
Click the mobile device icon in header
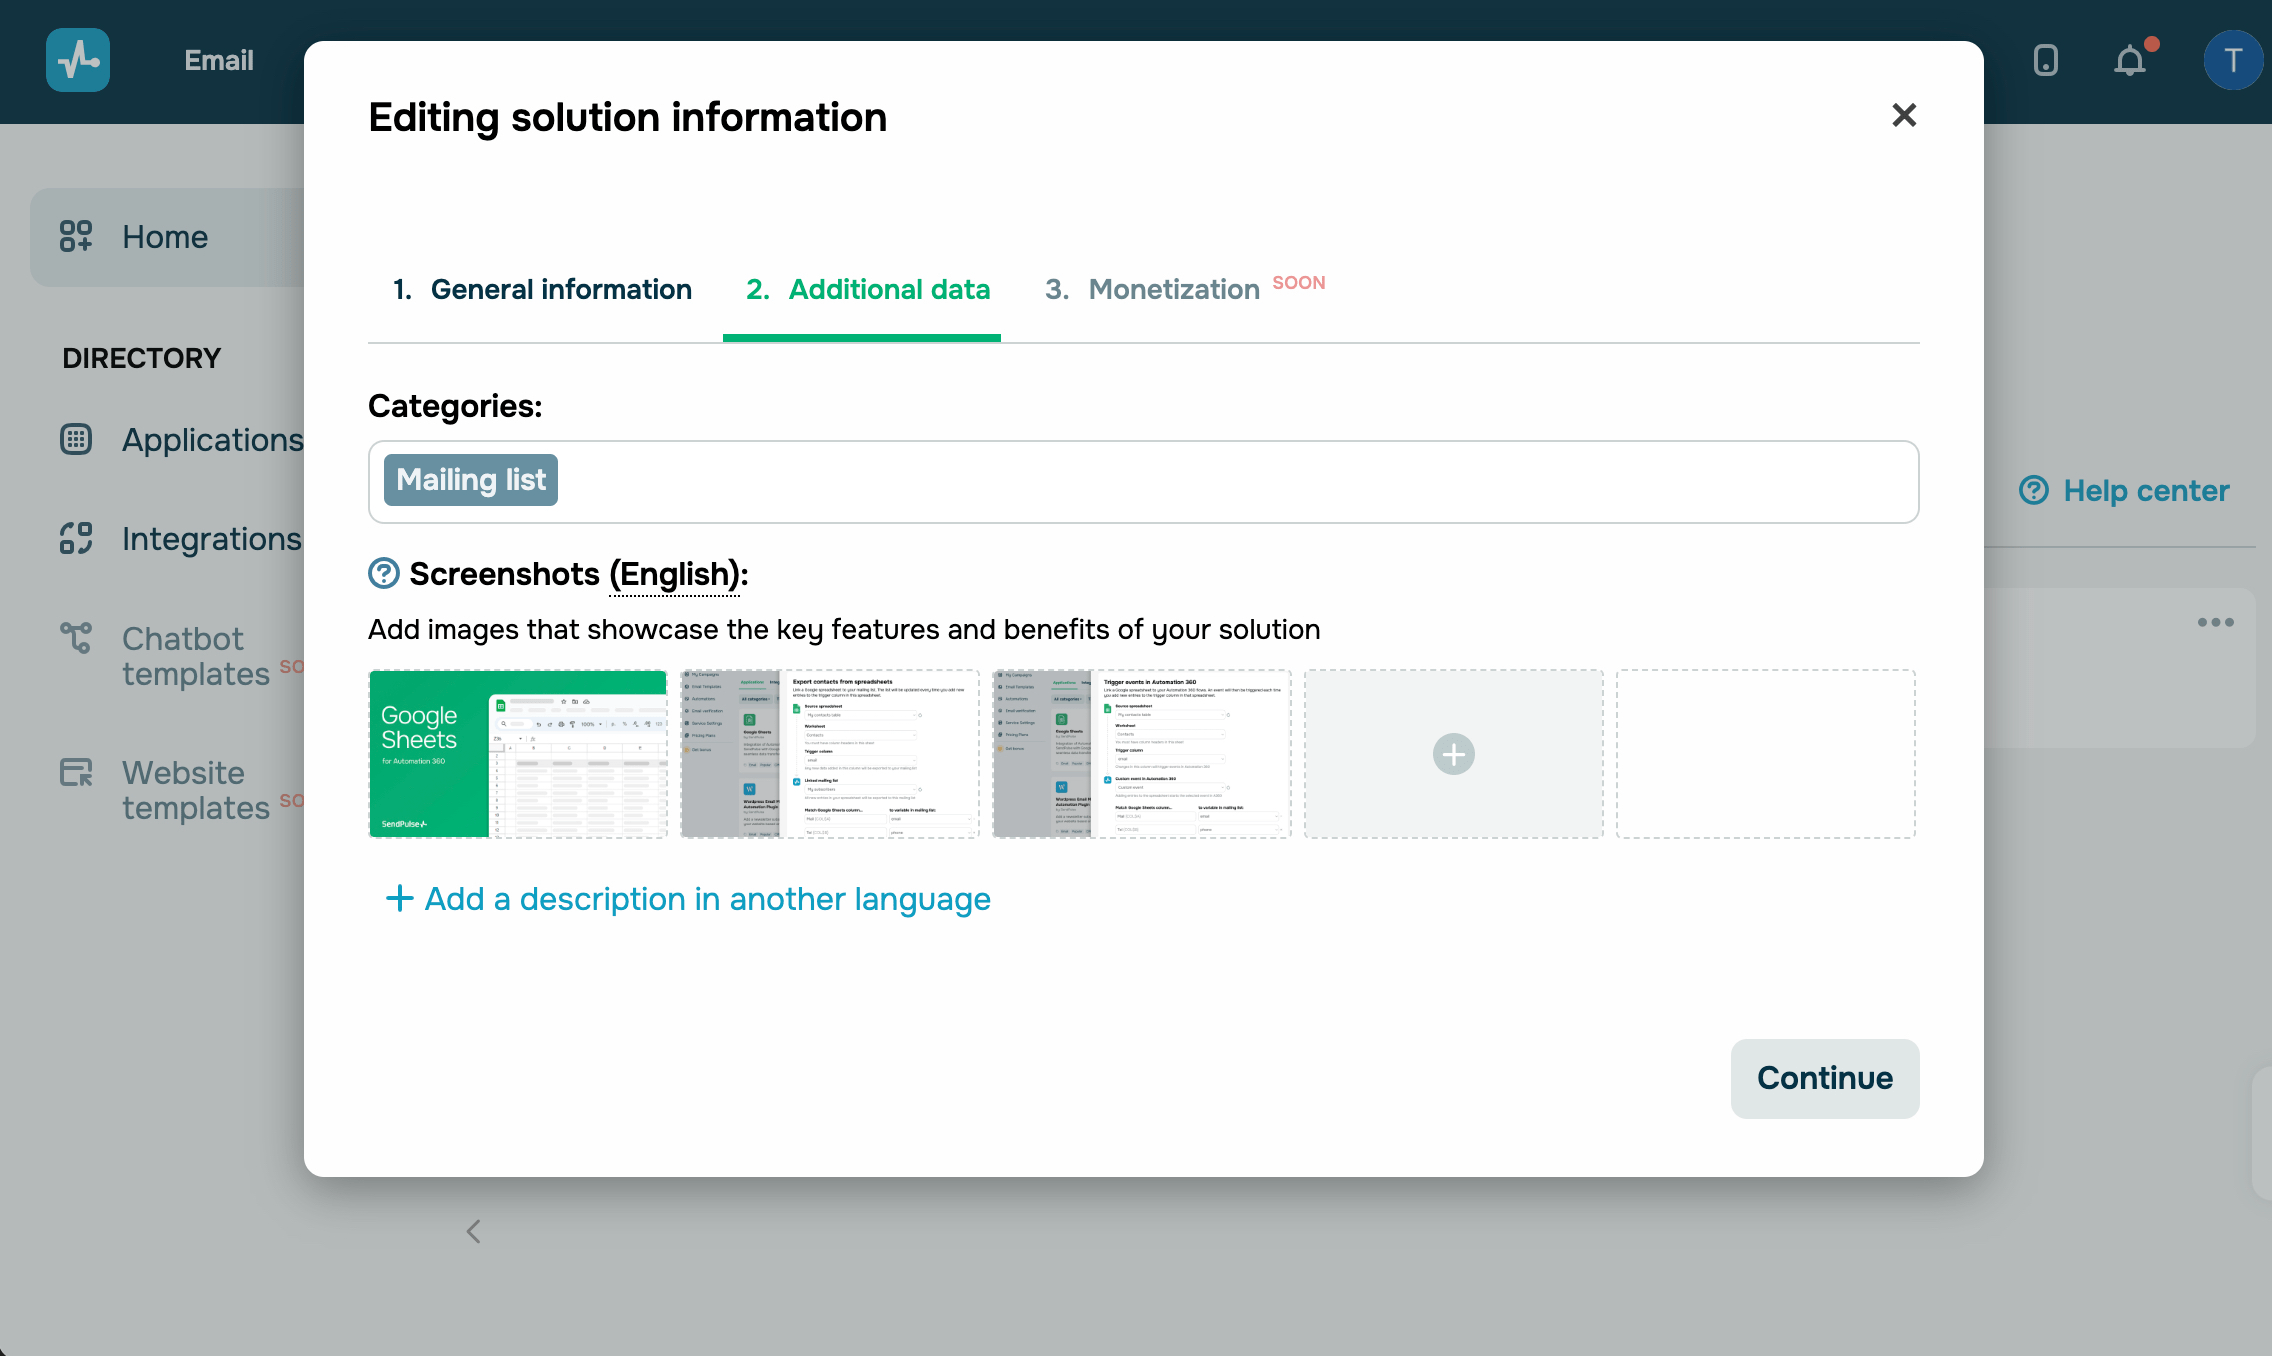[2046, 60]
